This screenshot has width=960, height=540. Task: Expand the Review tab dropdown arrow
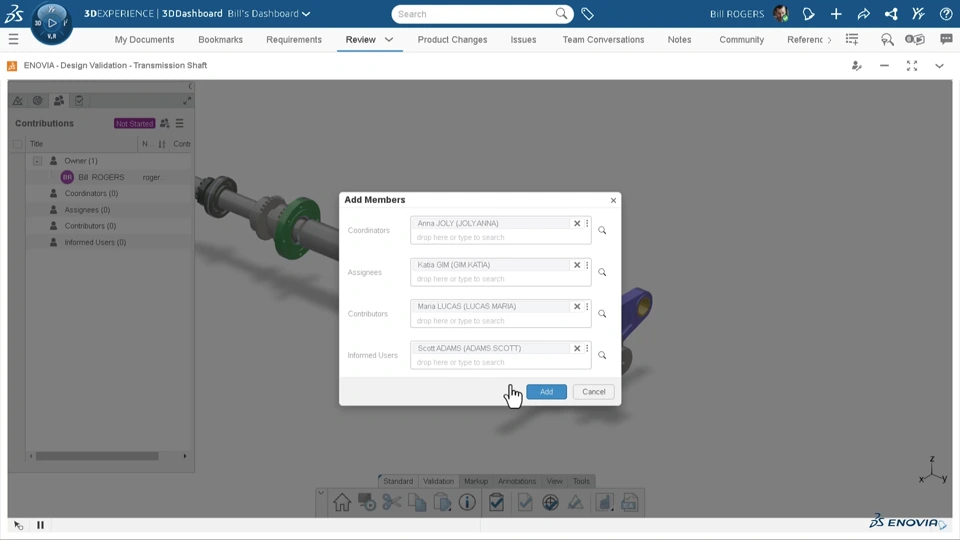389,40
